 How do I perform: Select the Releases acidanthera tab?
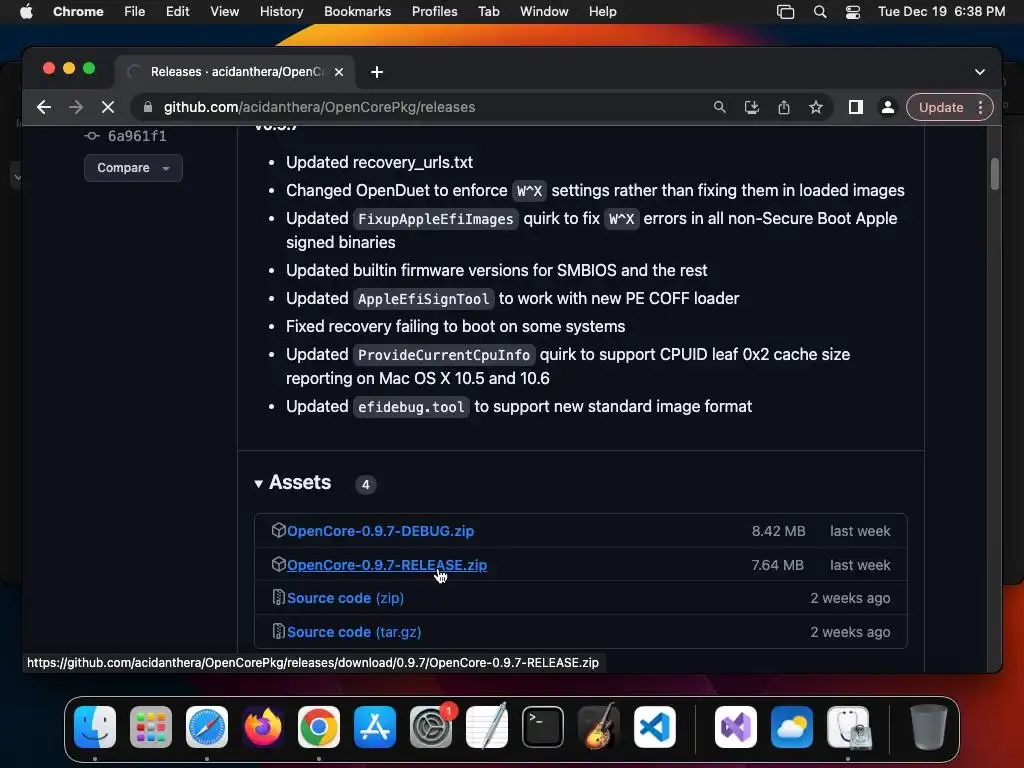(236, 72)
